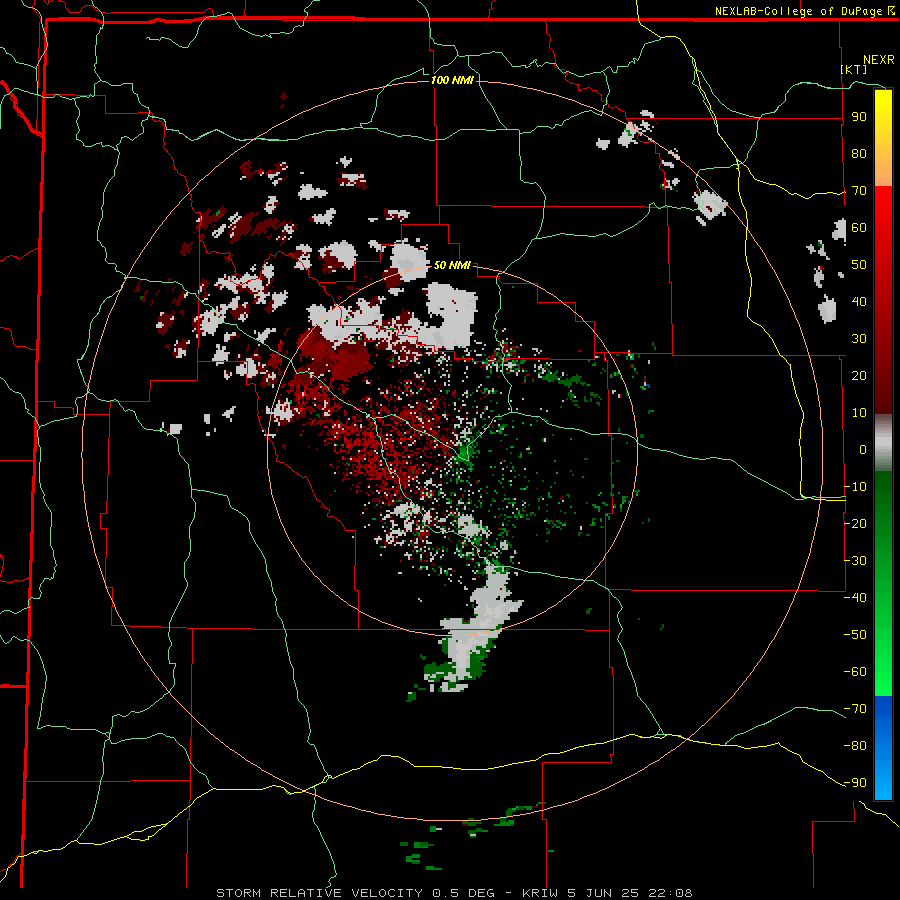Click the positive 90 scale value
This screenshot has height=900, width=900.
[x=859, y=117]
